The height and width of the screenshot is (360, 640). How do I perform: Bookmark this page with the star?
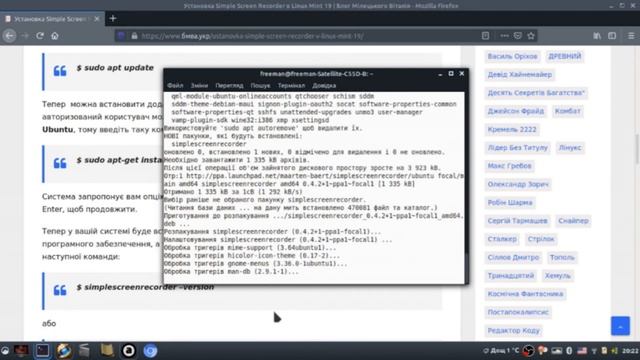tap(531, 36)
